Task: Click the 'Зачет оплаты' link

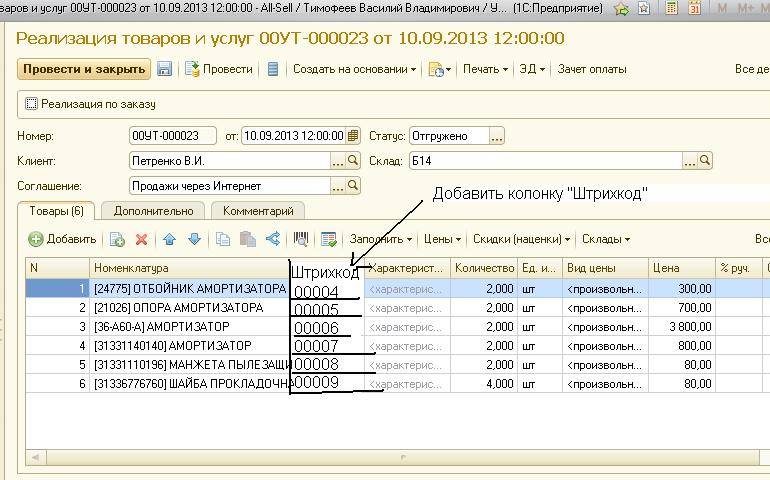Action: [x=592, y=69]
